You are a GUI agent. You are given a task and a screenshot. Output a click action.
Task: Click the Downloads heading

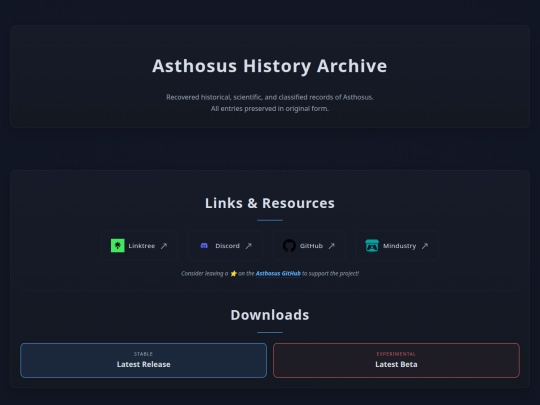pyautogui.click(x=270, y=315)
